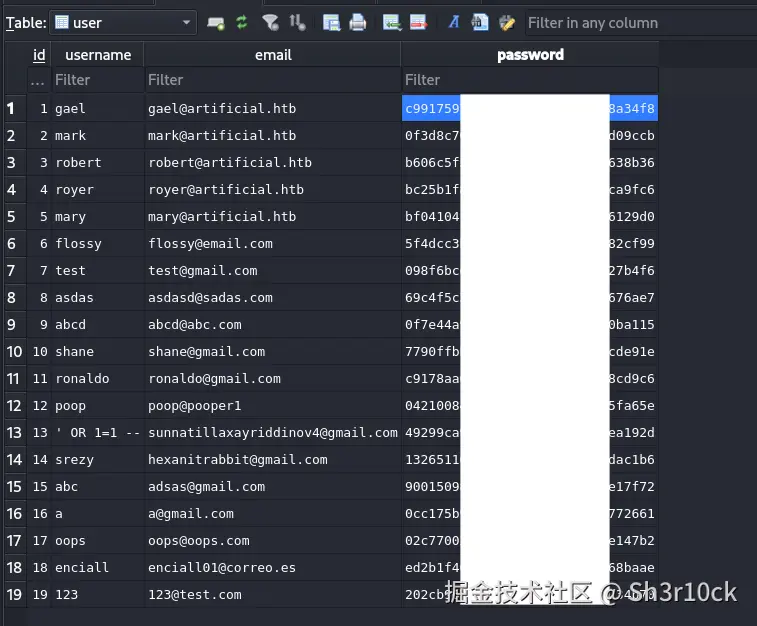
Task: Click the id column filter box showing '...'
Action: pos(39,80)
